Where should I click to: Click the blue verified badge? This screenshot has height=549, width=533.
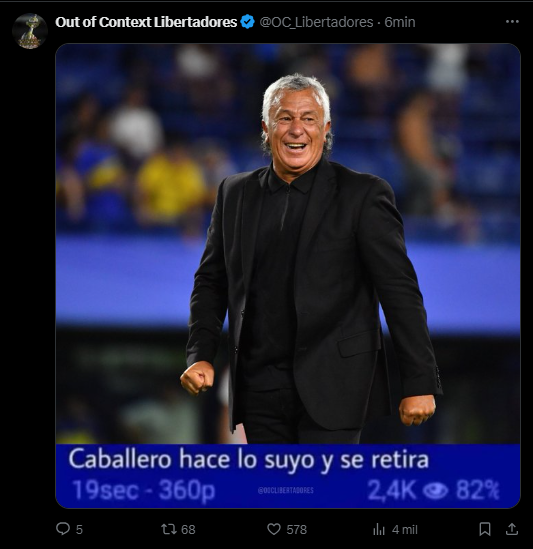248,22
